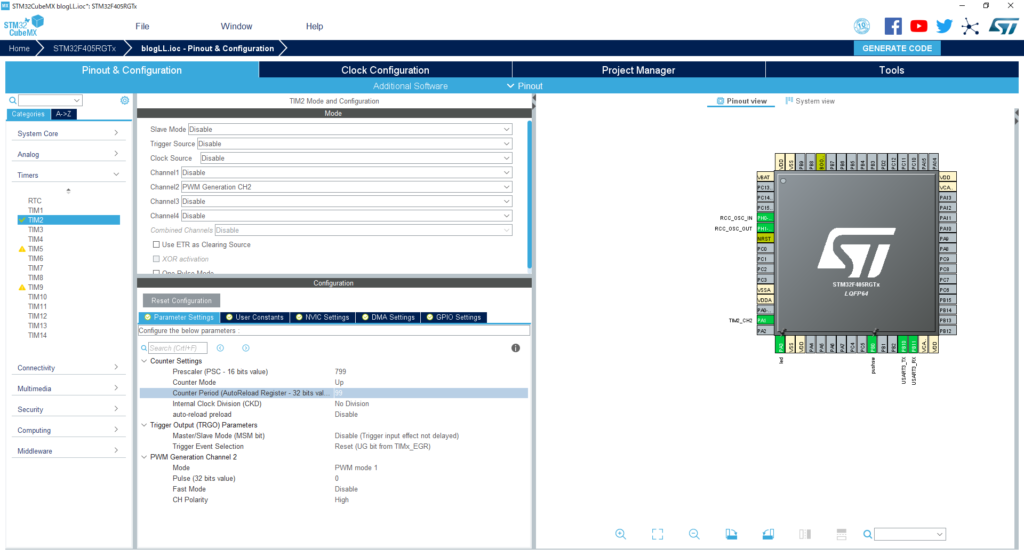Screen dimensions: 1024x555
Task: Zoom in on the pinout view
Action: tap(621, 534)
